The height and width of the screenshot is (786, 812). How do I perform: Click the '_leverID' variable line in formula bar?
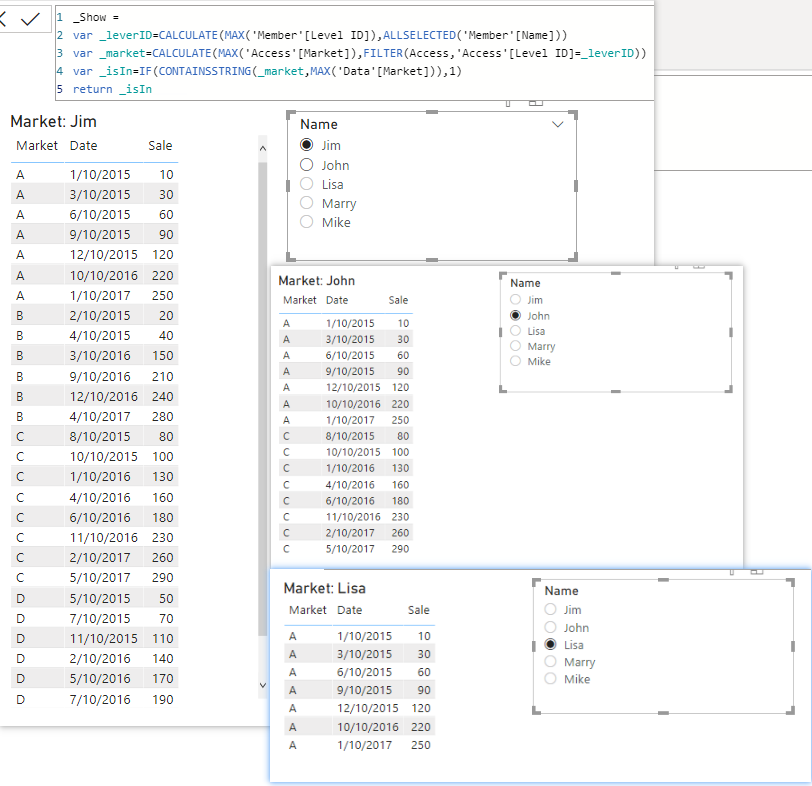click(x=320, y=35)
